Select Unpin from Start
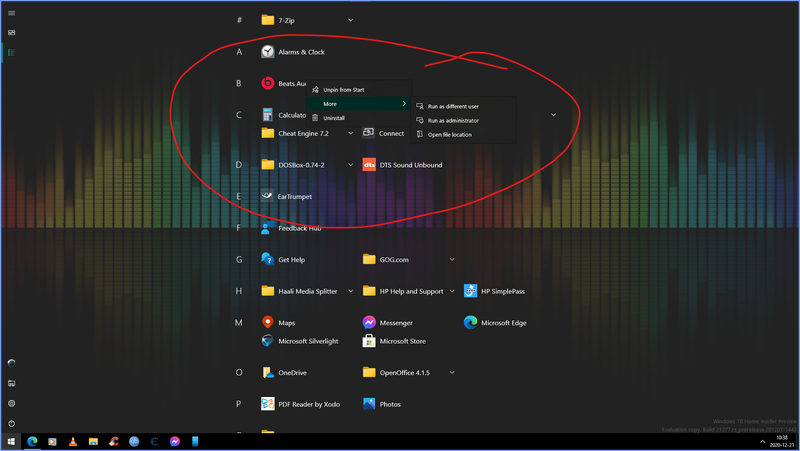 [x=359, y=90]
